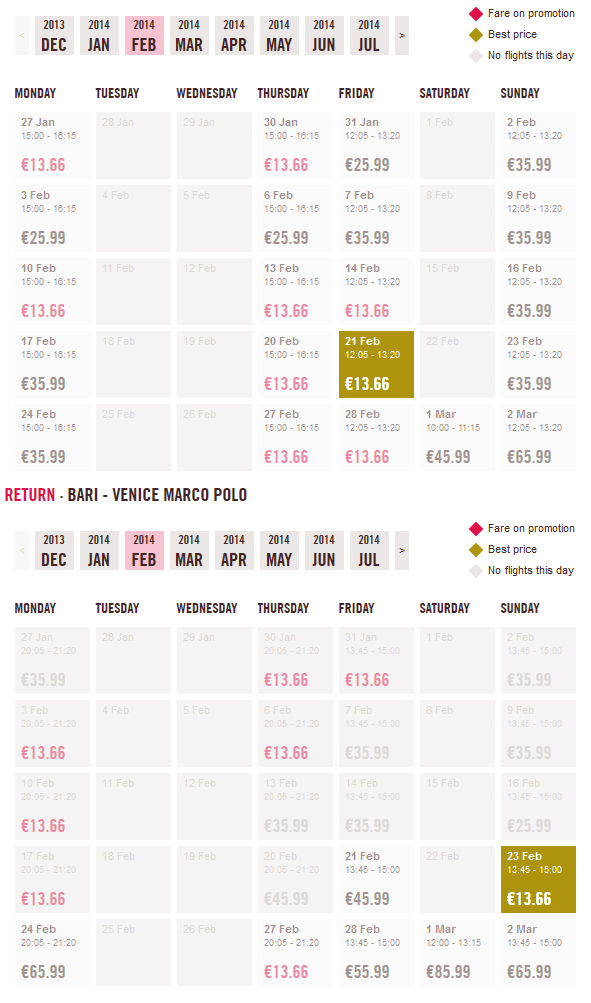Viewport: 591px width, 1003px height.
Task: Choose return 24 Feb flight at €65.99
Action: point(52,952)
